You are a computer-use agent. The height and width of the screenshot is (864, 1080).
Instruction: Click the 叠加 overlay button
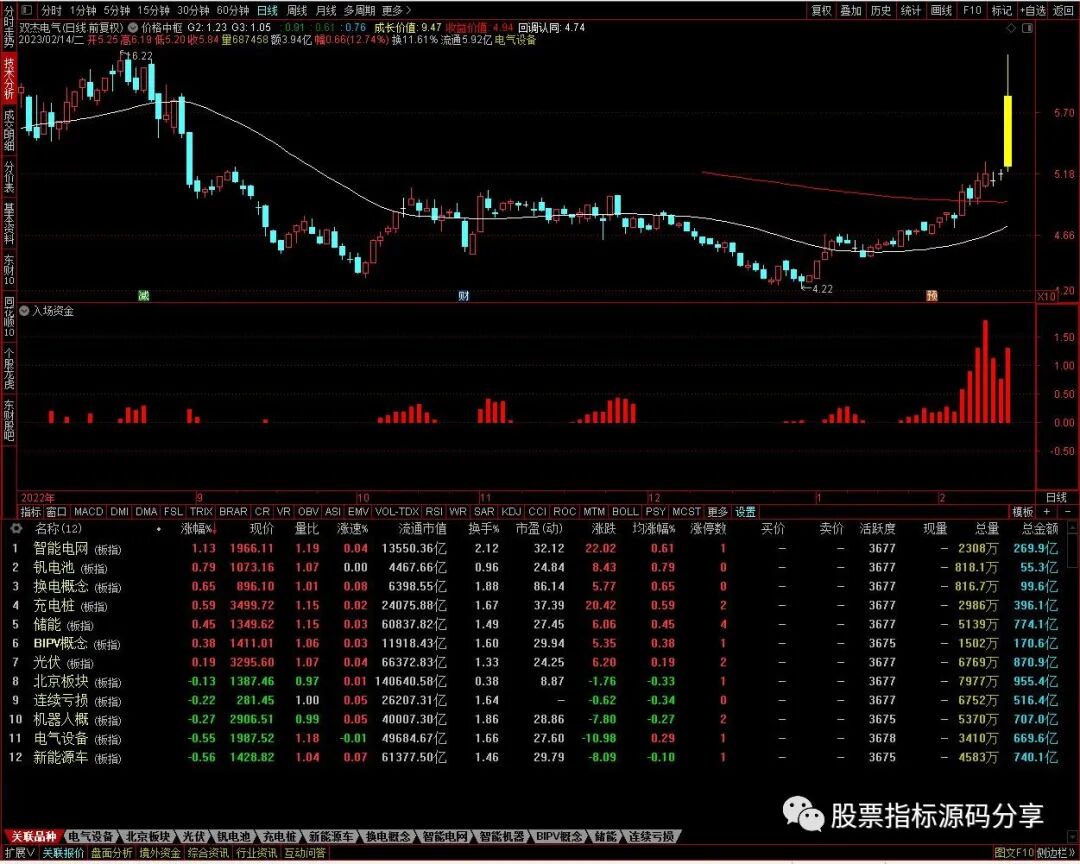pyautogui.click(x=851, y=10)
